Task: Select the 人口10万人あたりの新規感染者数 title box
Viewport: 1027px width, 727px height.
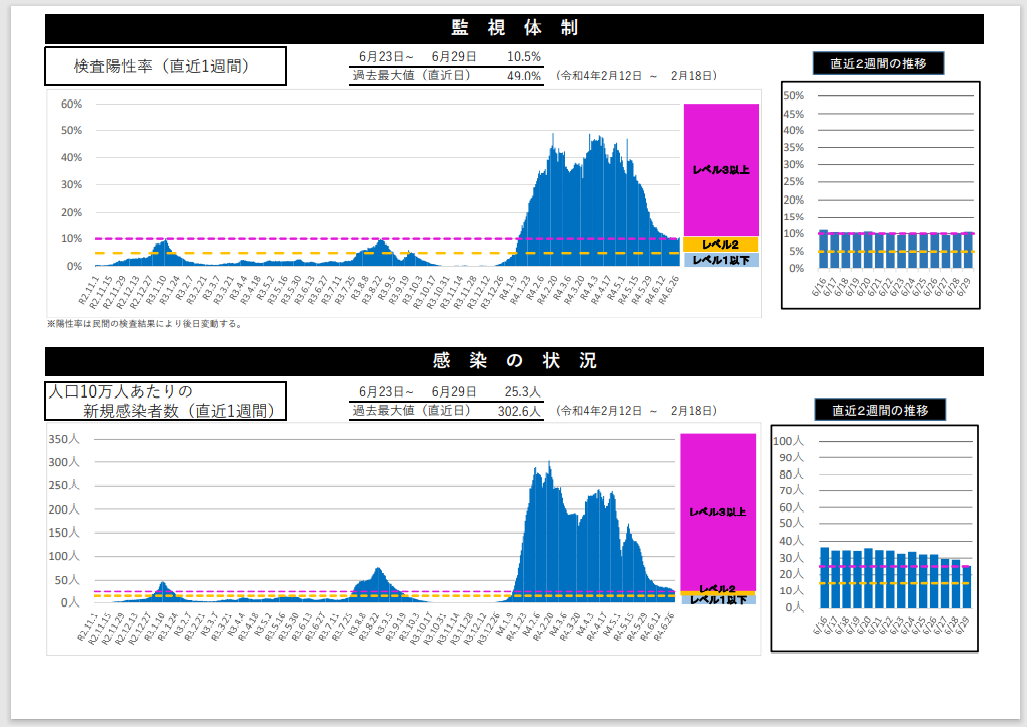Action: tap(165, 400)
